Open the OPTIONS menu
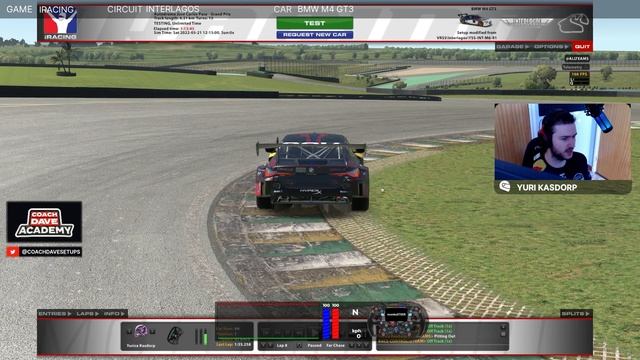 tap(551, 47)
